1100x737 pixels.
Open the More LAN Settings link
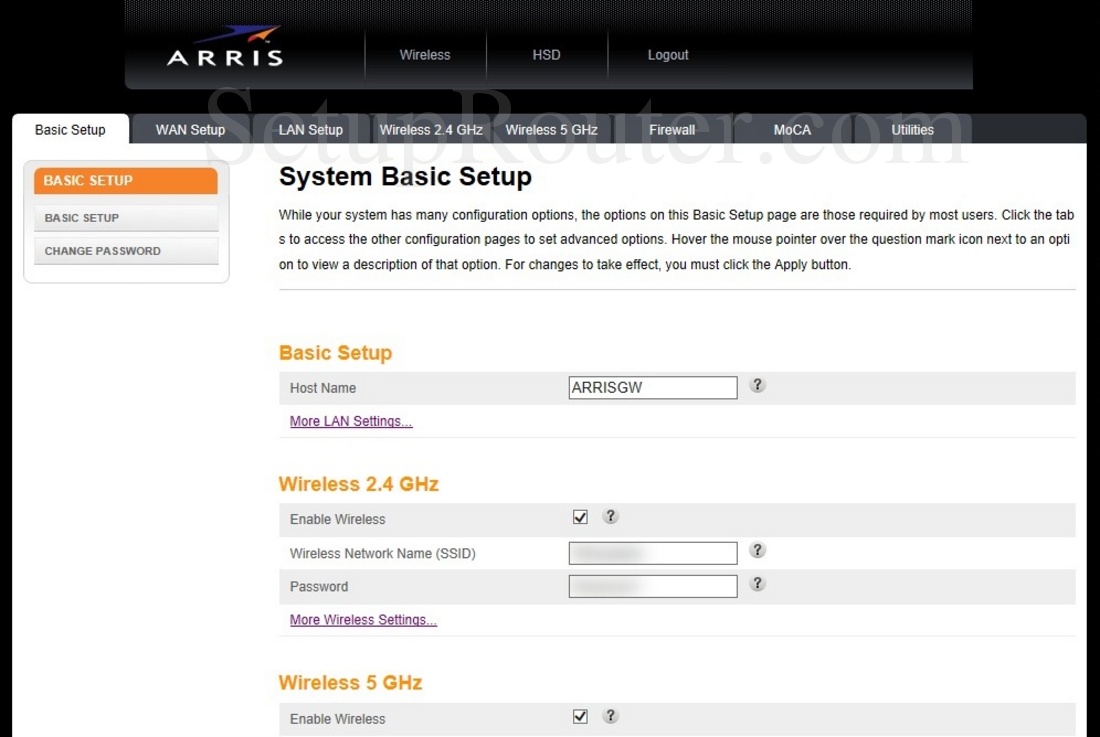click(351, 421)
